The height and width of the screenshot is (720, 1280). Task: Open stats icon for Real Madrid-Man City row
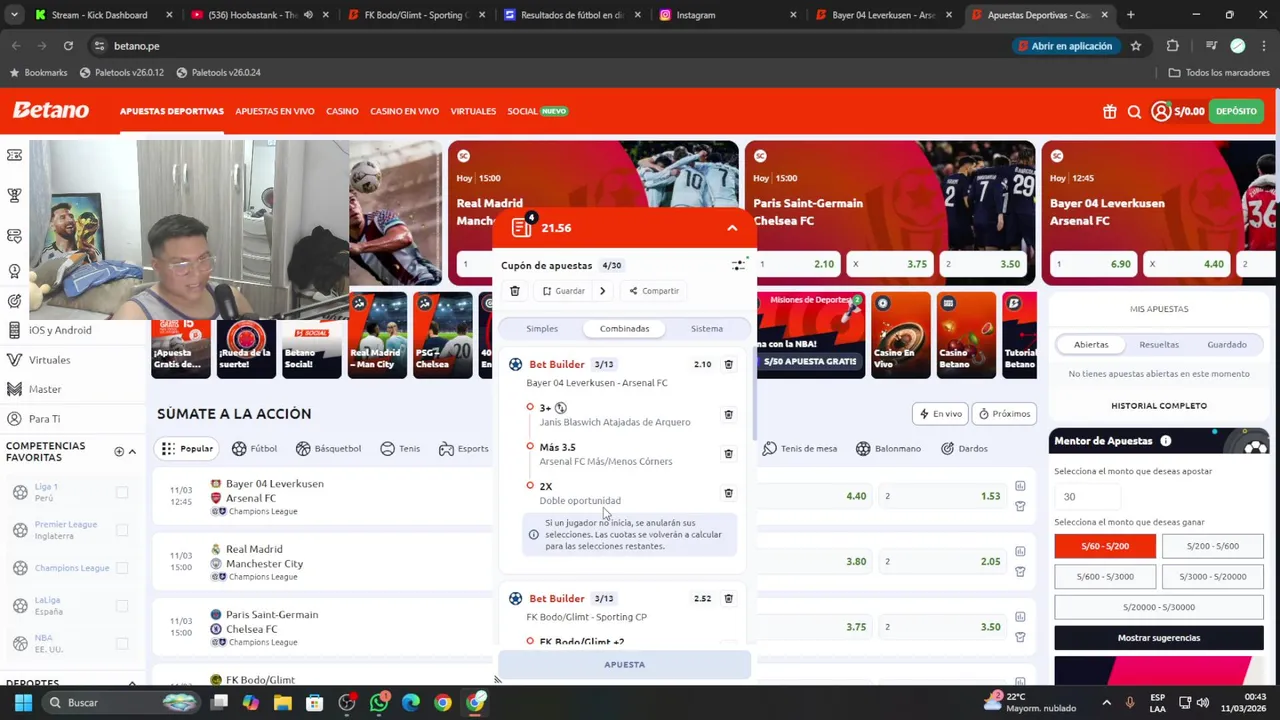[1020, 551]
